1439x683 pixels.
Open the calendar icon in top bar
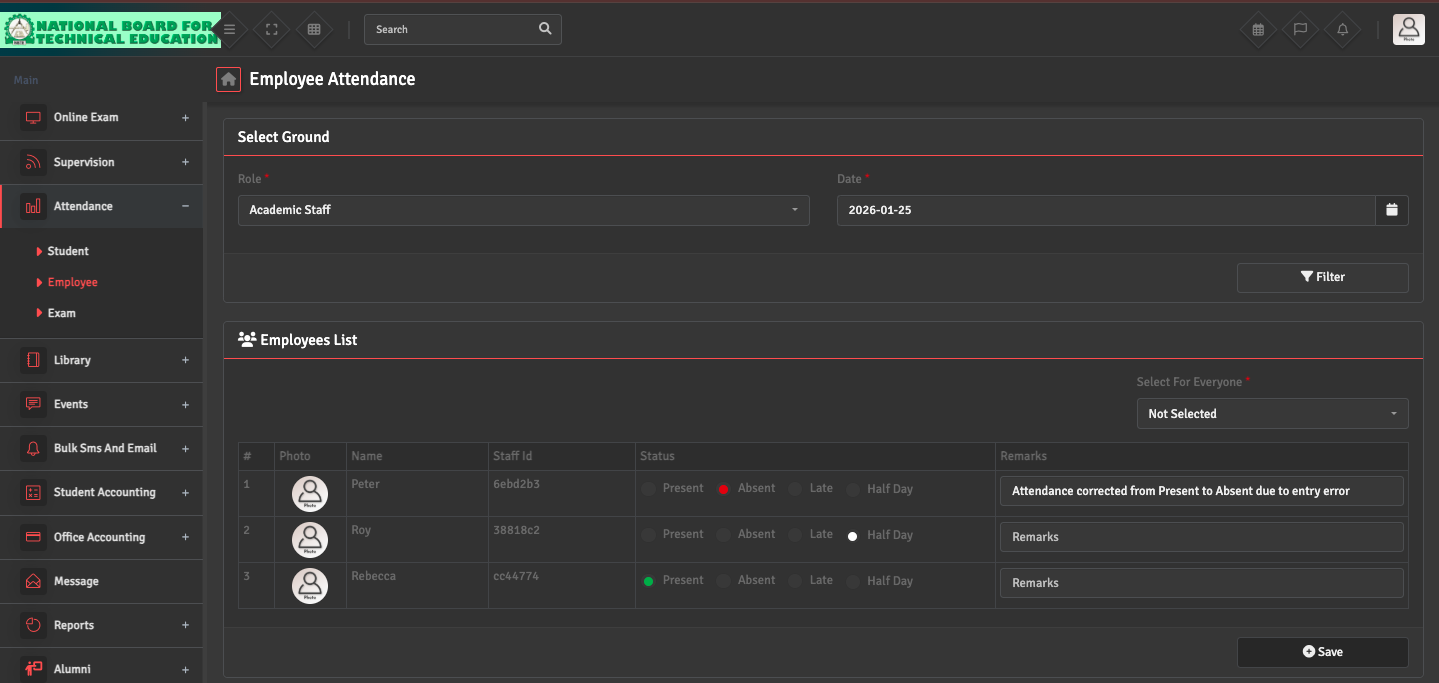point(1258,30)
